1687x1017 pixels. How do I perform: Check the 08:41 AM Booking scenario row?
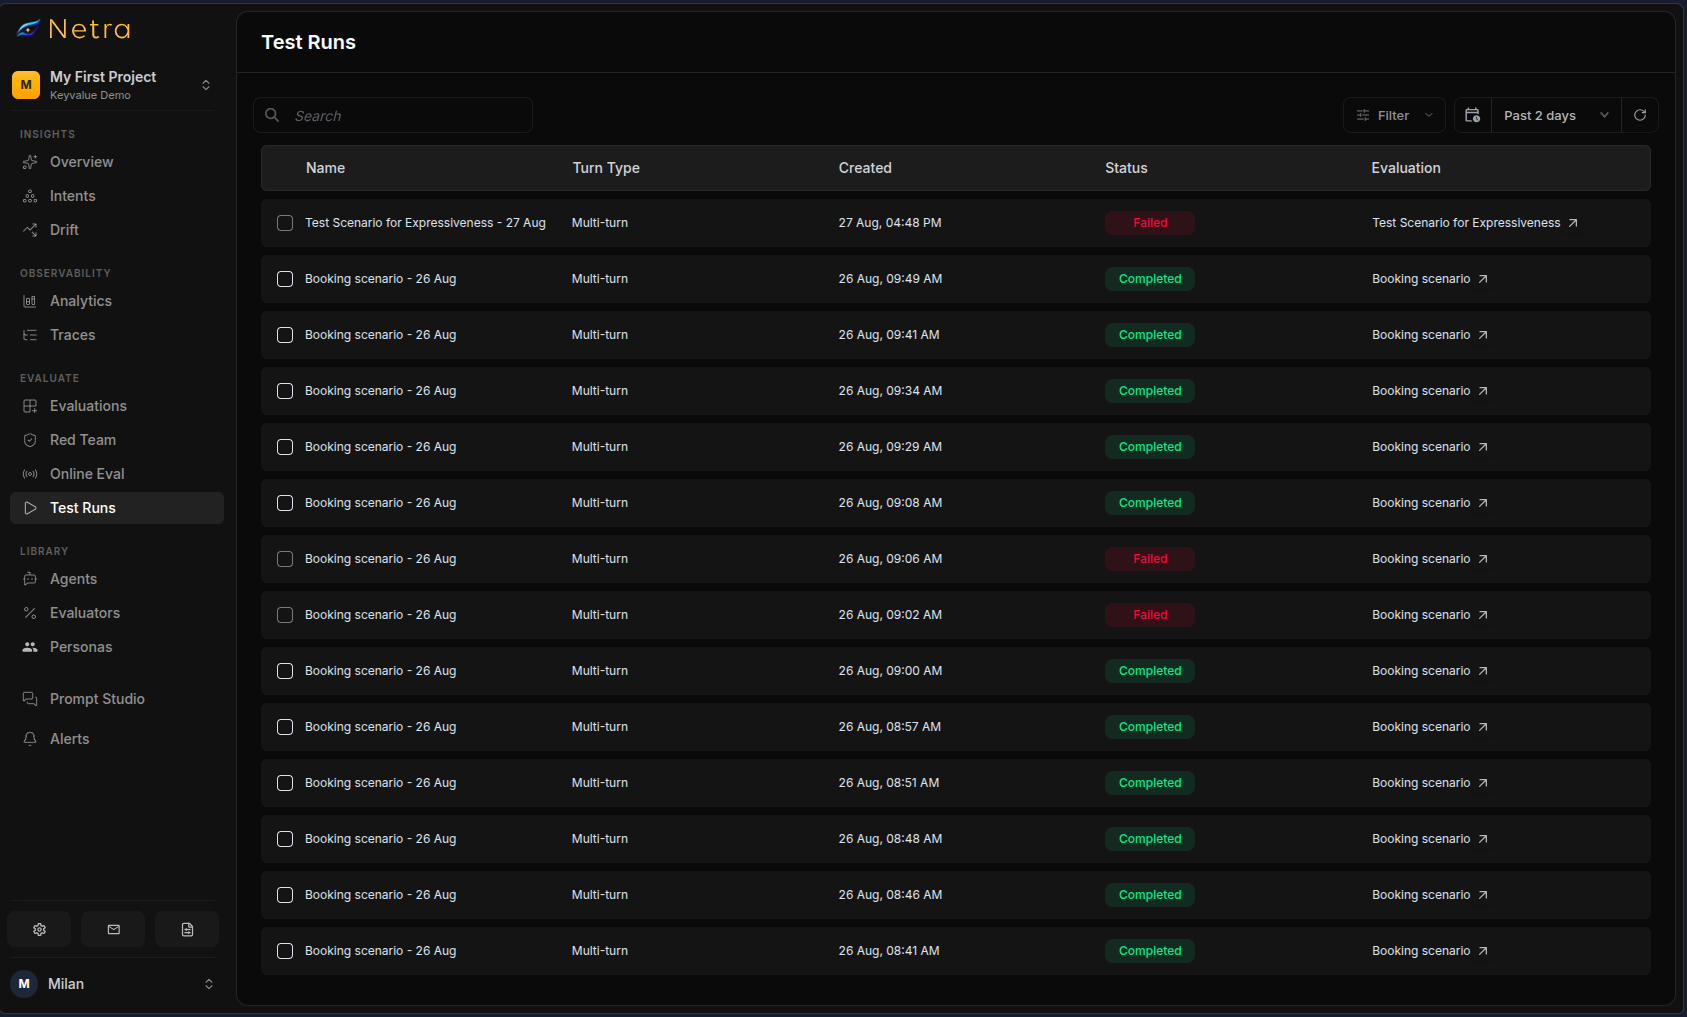click(x=285, y=951)
